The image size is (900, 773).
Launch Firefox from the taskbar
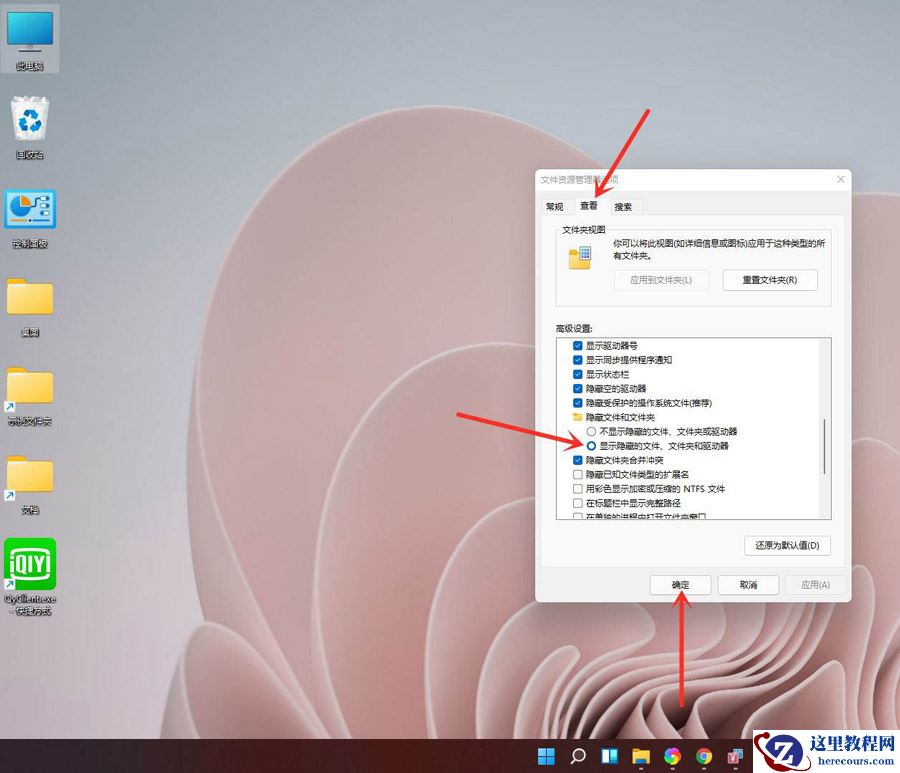(673, 756)
